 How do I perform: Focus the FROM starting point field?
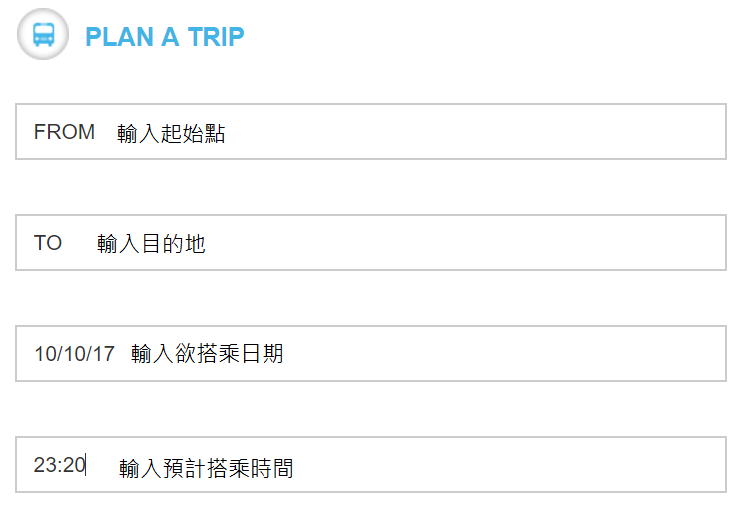371,131
